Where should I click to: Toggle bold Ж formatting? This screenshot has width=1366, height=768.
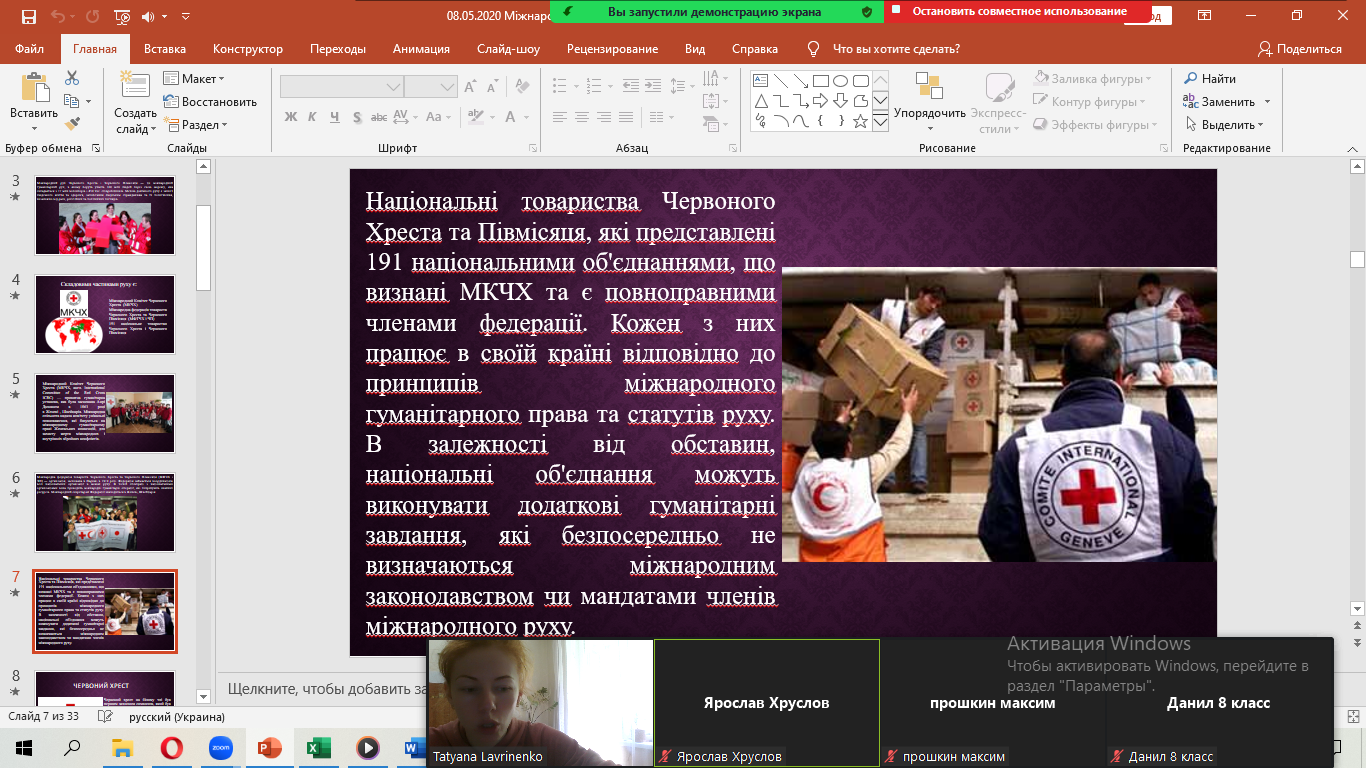tap(291, 116)
